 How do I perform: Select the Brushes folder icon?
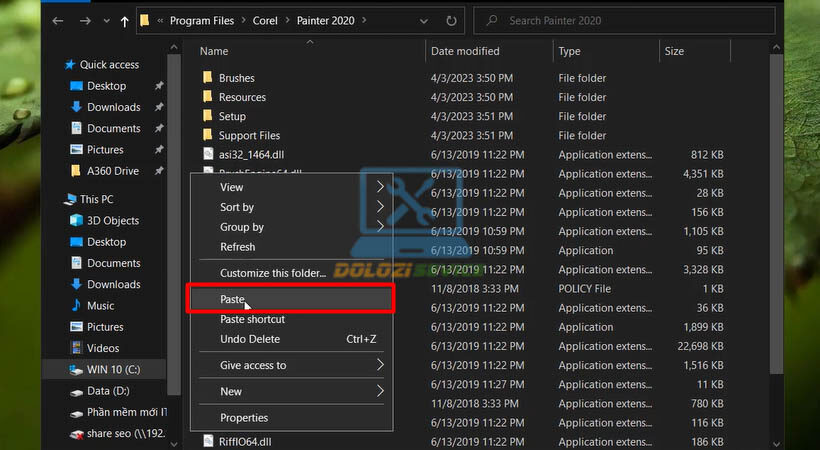[x=208, y=77]
